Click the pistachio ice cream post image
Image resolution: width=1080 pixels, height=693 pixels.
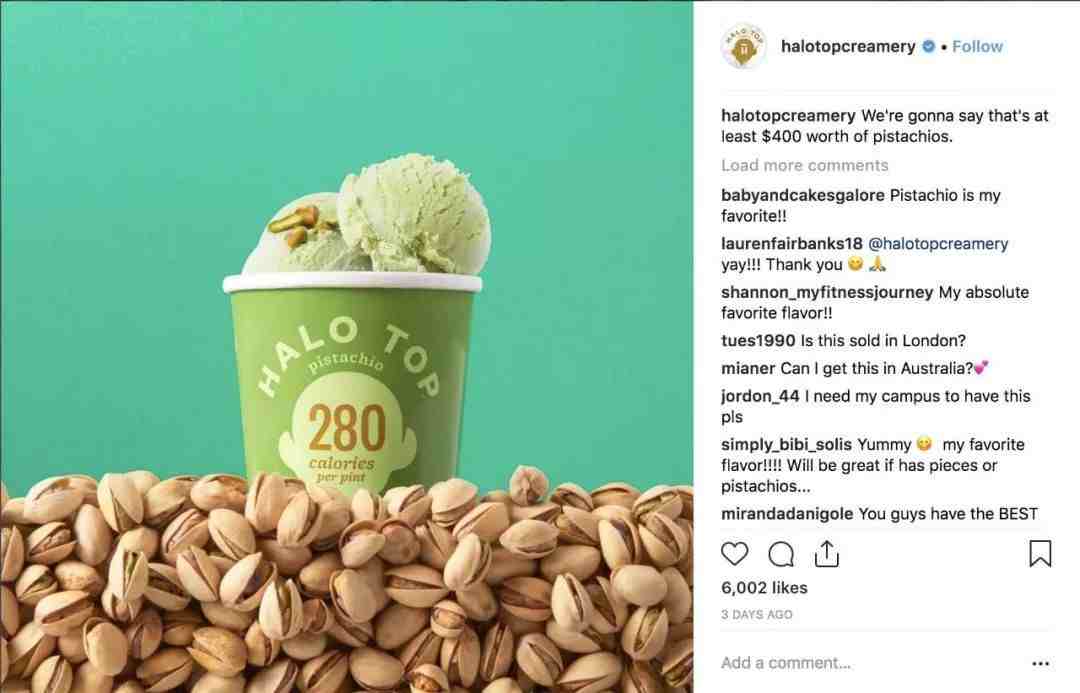click(x=346, y=346)
